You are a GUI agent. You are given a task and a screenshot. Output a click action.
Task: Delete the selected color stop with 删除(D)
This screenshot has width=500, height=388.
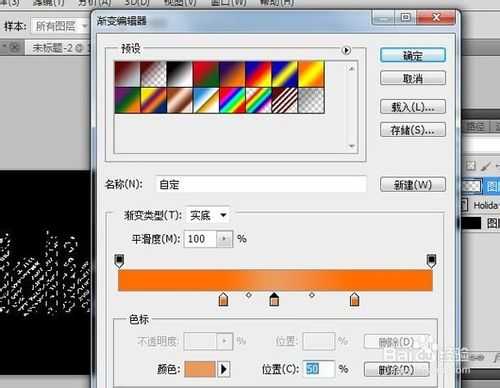click(x=396, y=369)
